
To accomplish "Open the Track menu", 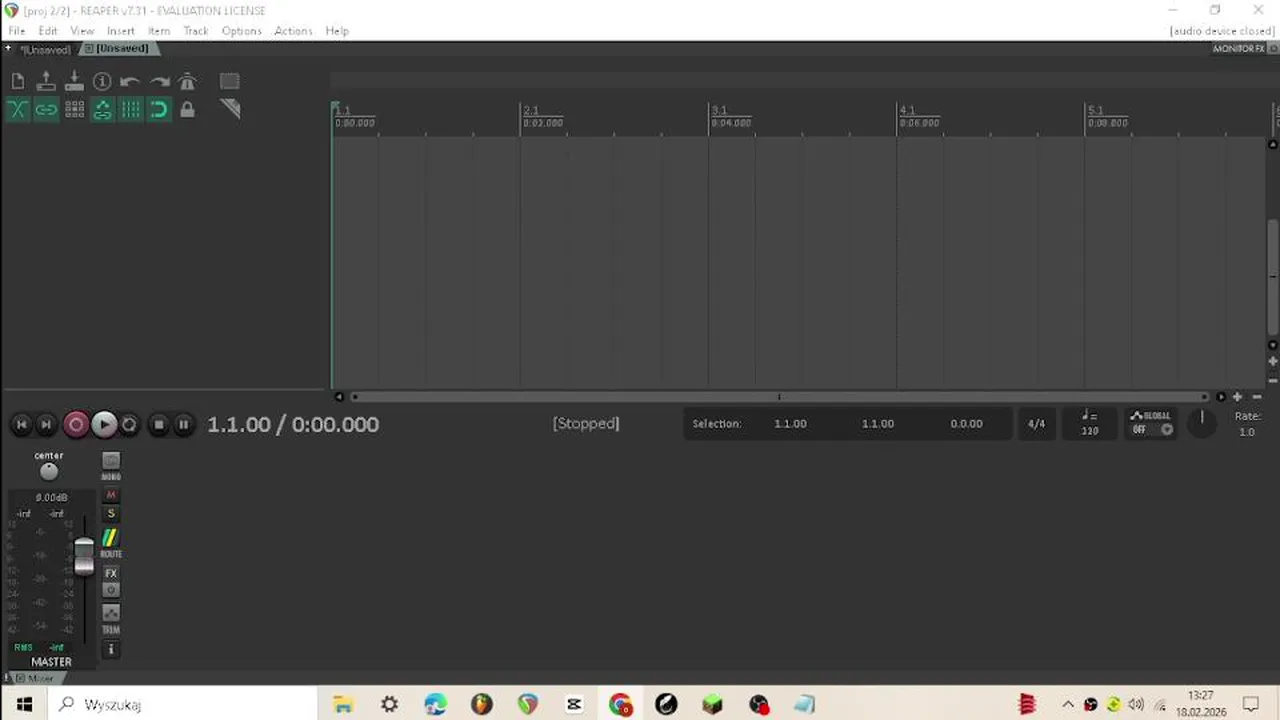I will click(x=196, y=31).
